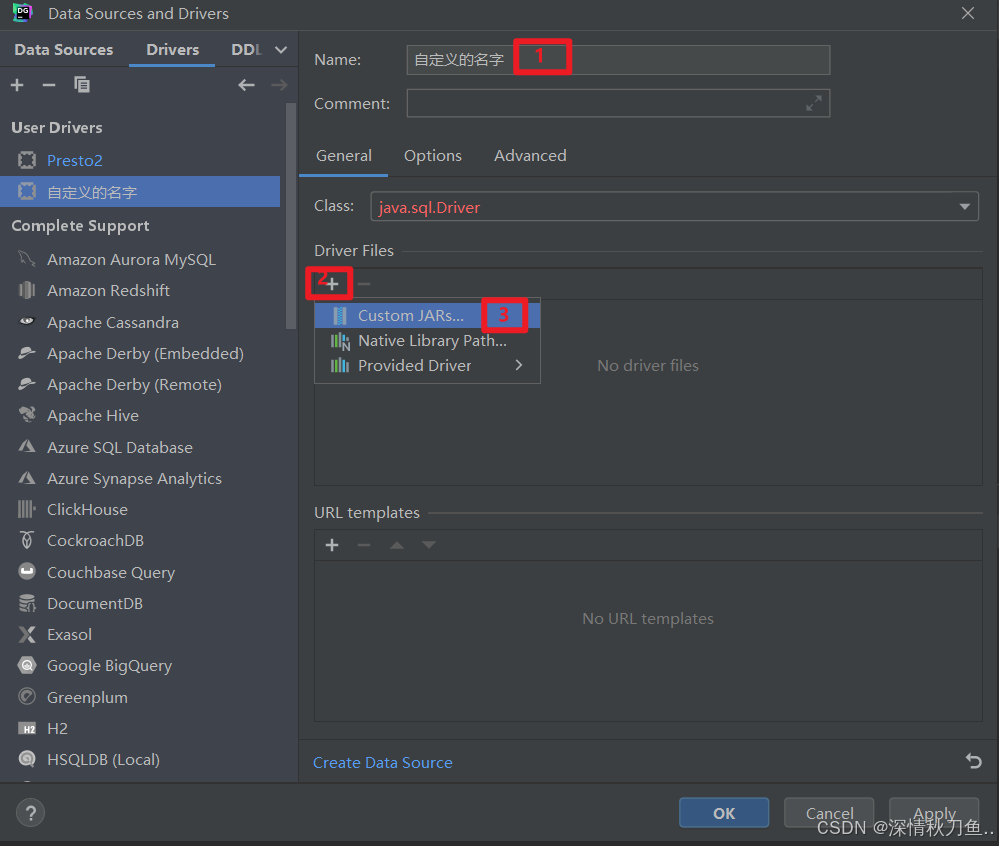Screen dimensions: 999x846
Task: Click the remove driver file minus icon
Action: [x=364, y=284]
